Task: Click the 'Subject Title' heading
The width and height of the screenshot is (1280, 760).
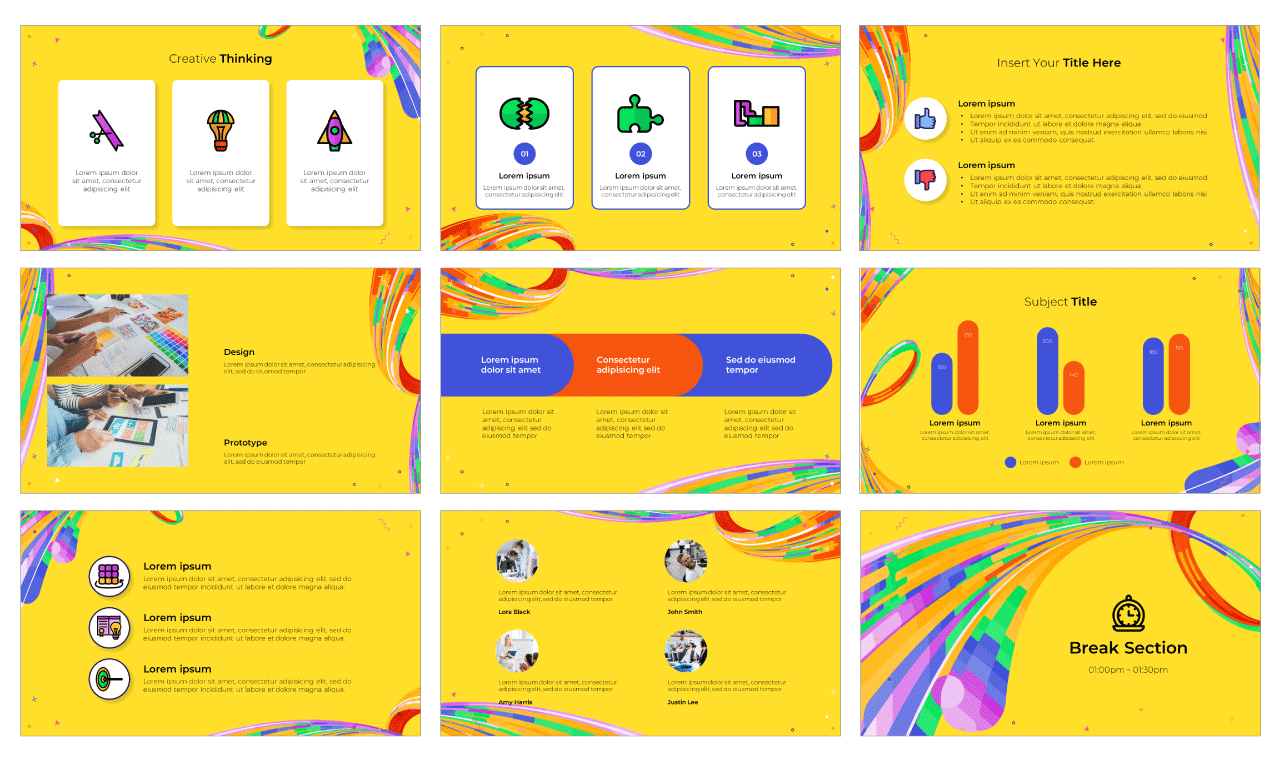Action: click(x=1060, y=302)
